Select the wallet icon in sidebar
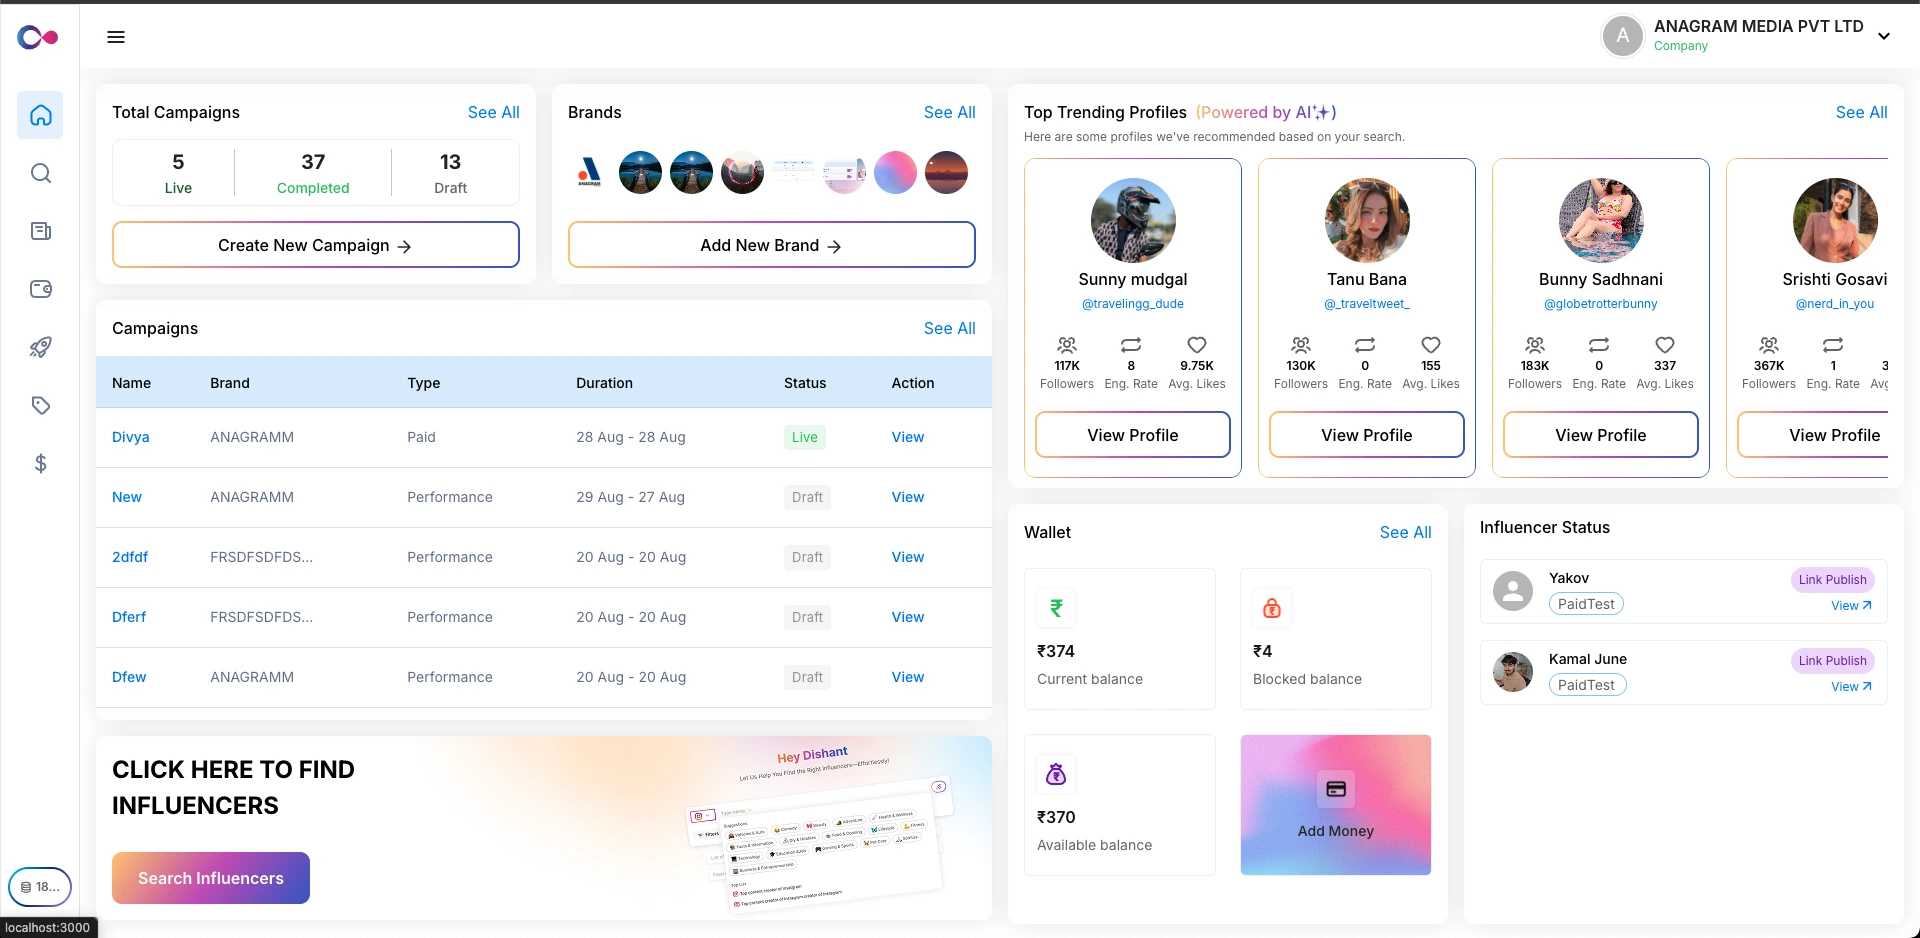Screen dimensions: 1920x938 (40, 289)
